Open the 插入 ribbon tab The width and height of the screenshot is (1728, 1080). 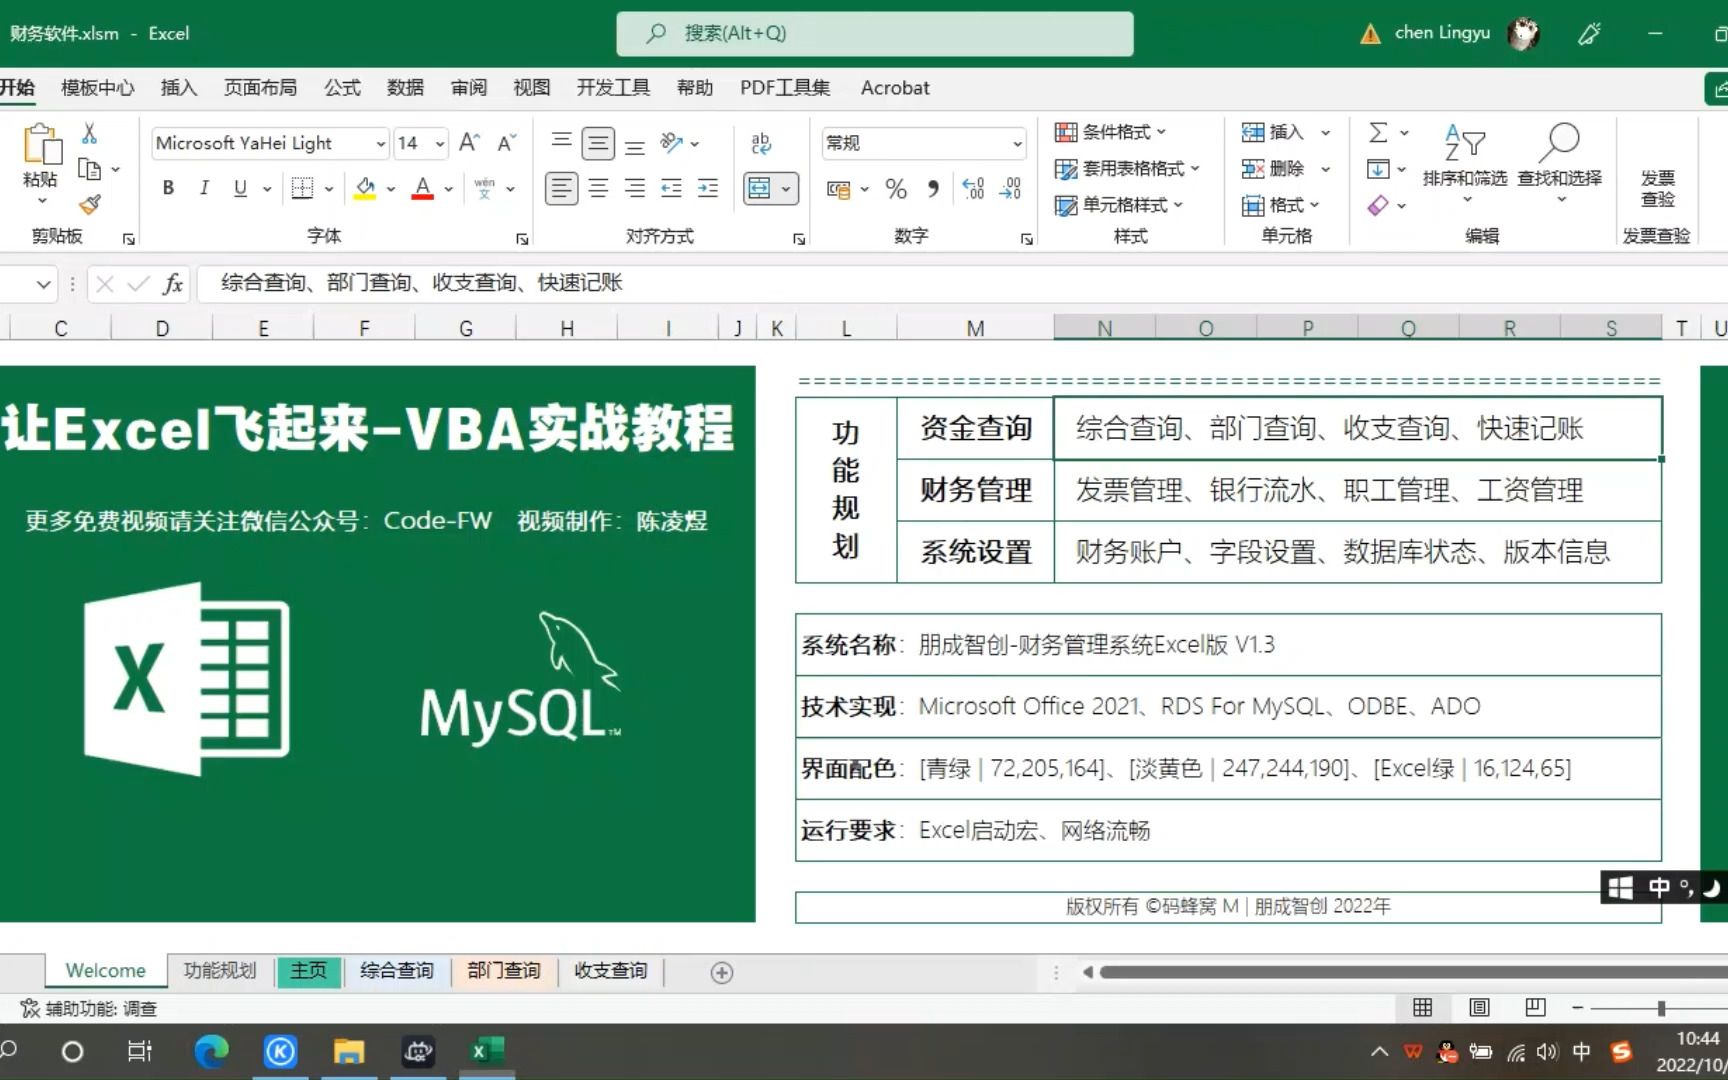[x=179, y=88]
